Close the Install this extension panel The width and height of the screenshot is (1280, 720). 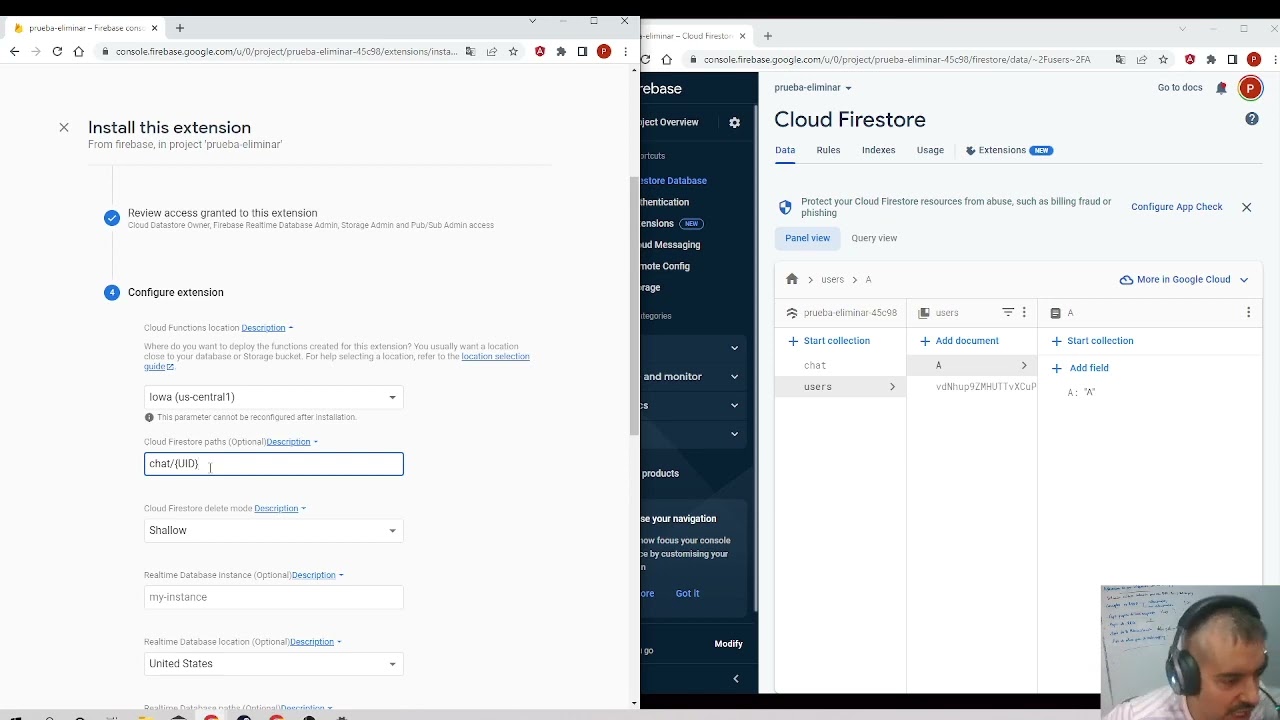tap(64, 127)
